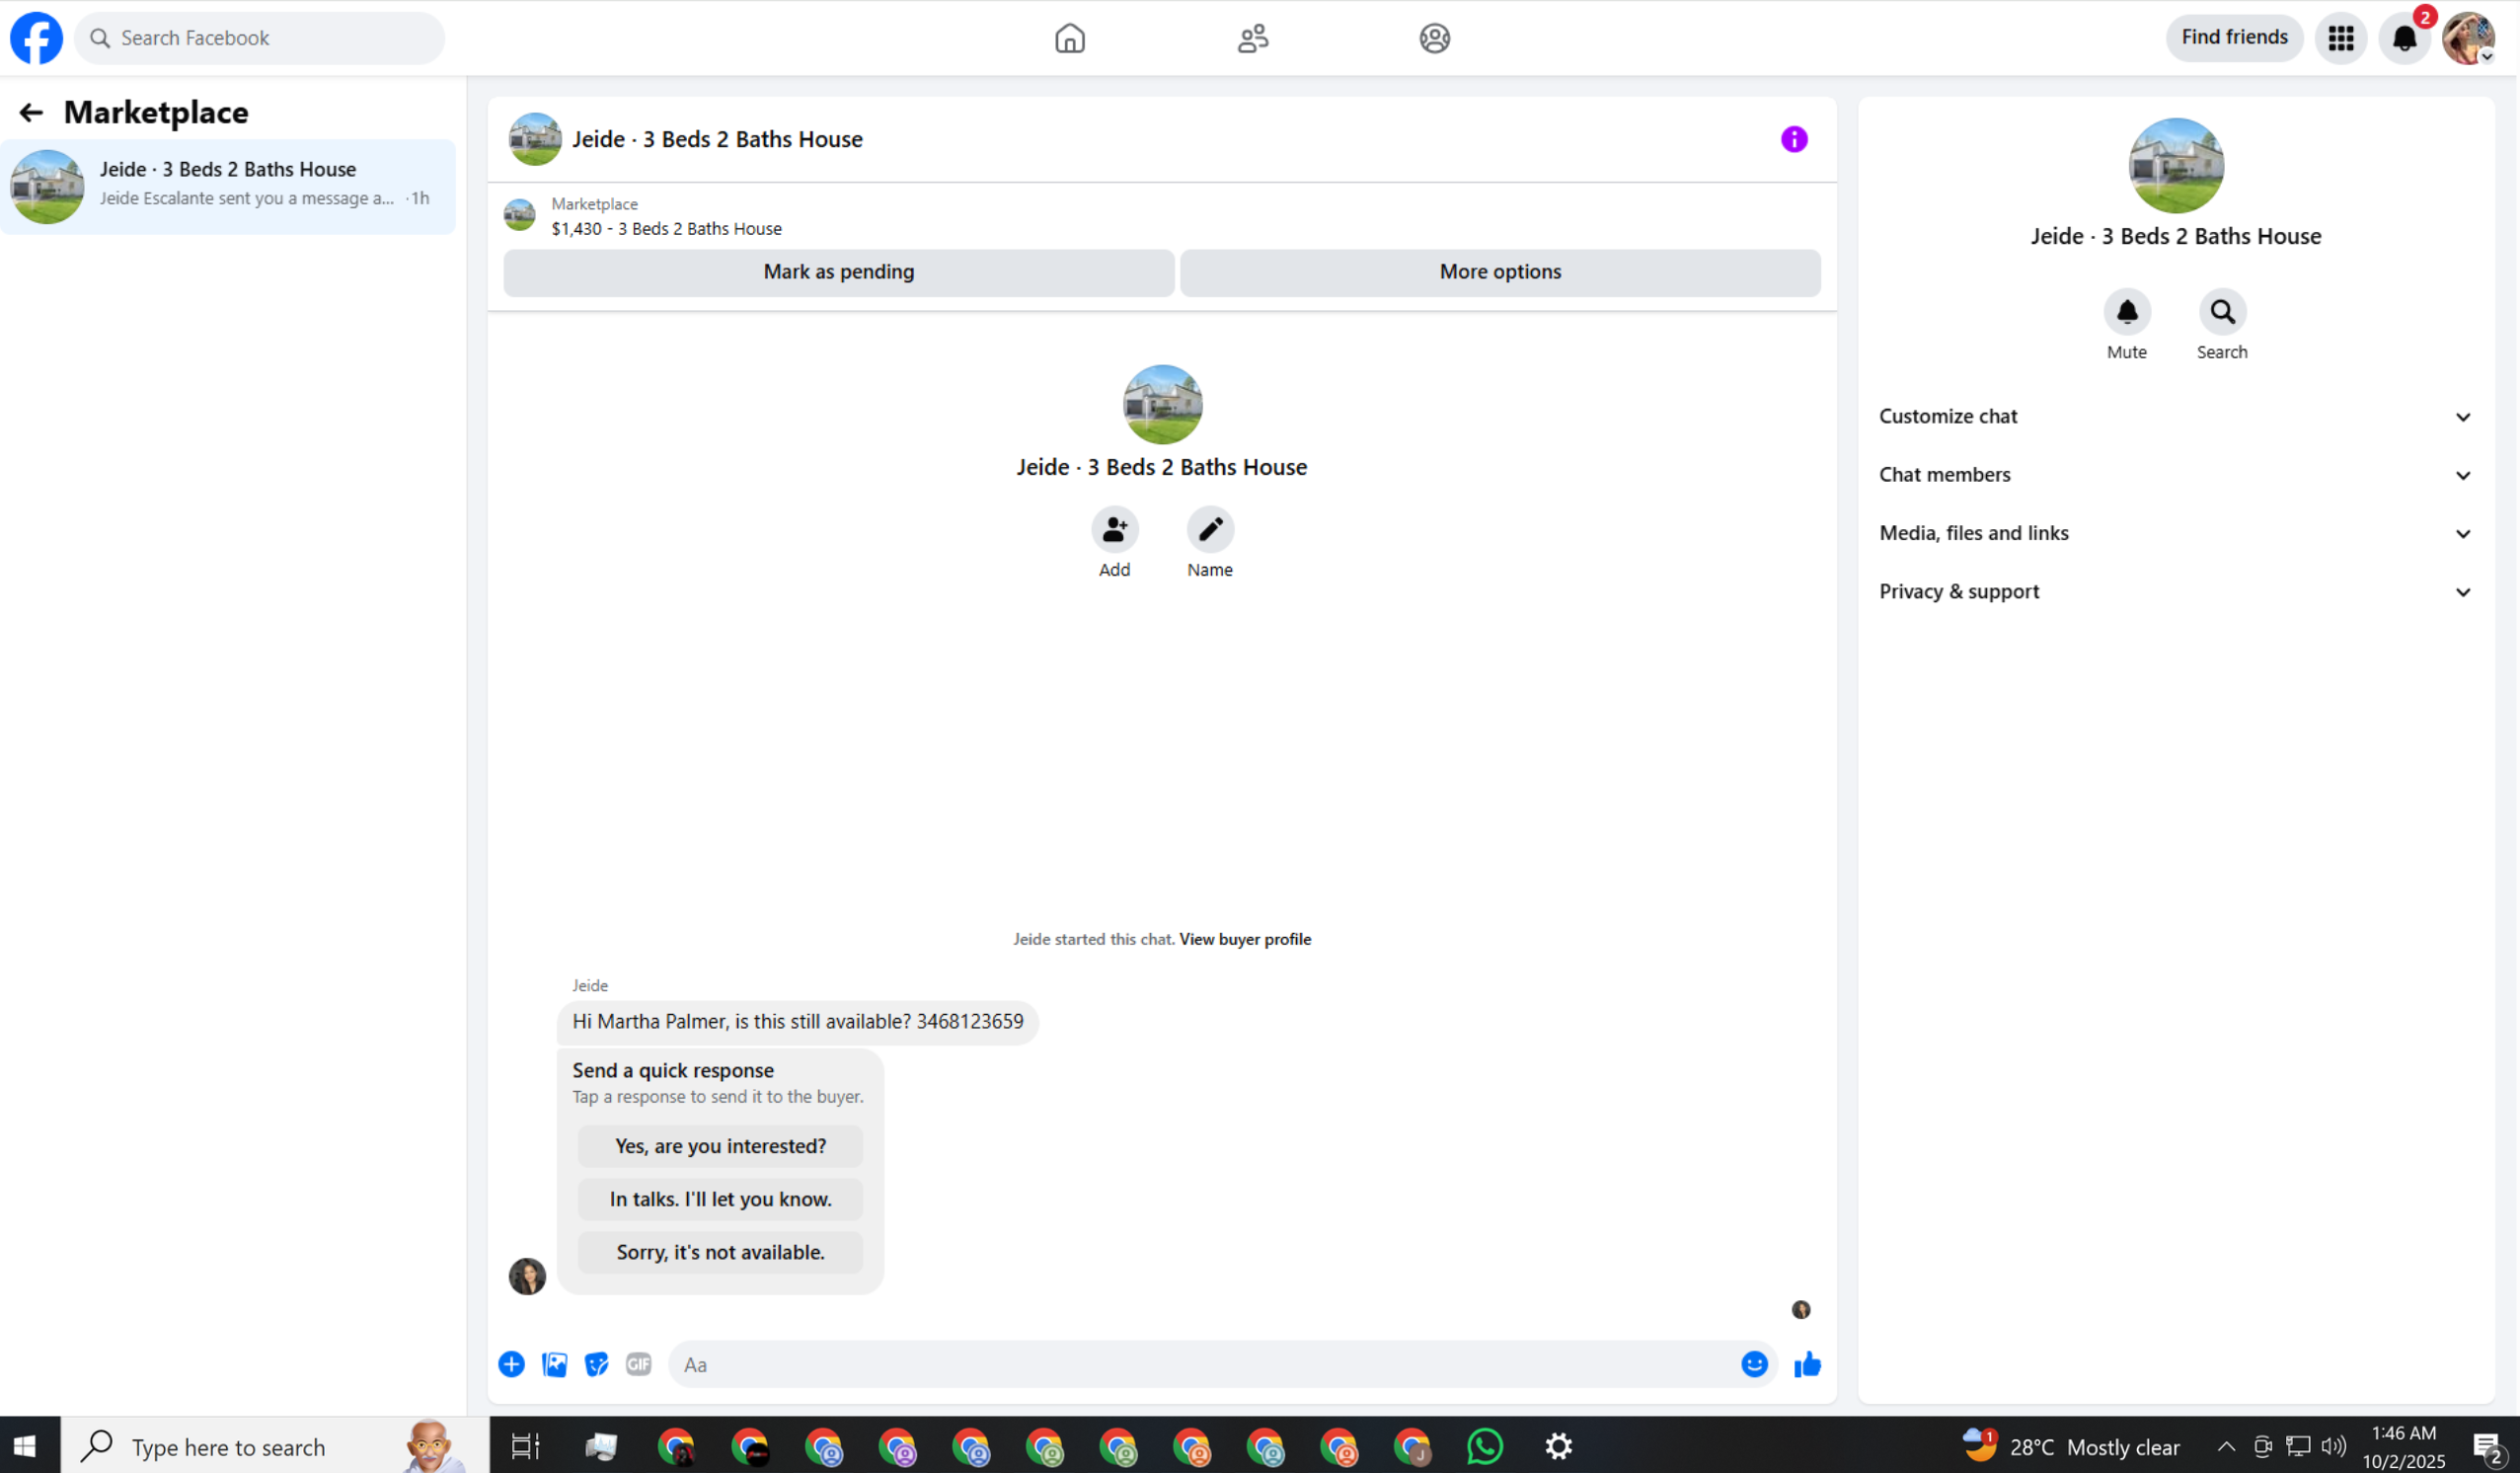Send the quick reply 'Yes, are you interested?'

[x=720, y=1146]
